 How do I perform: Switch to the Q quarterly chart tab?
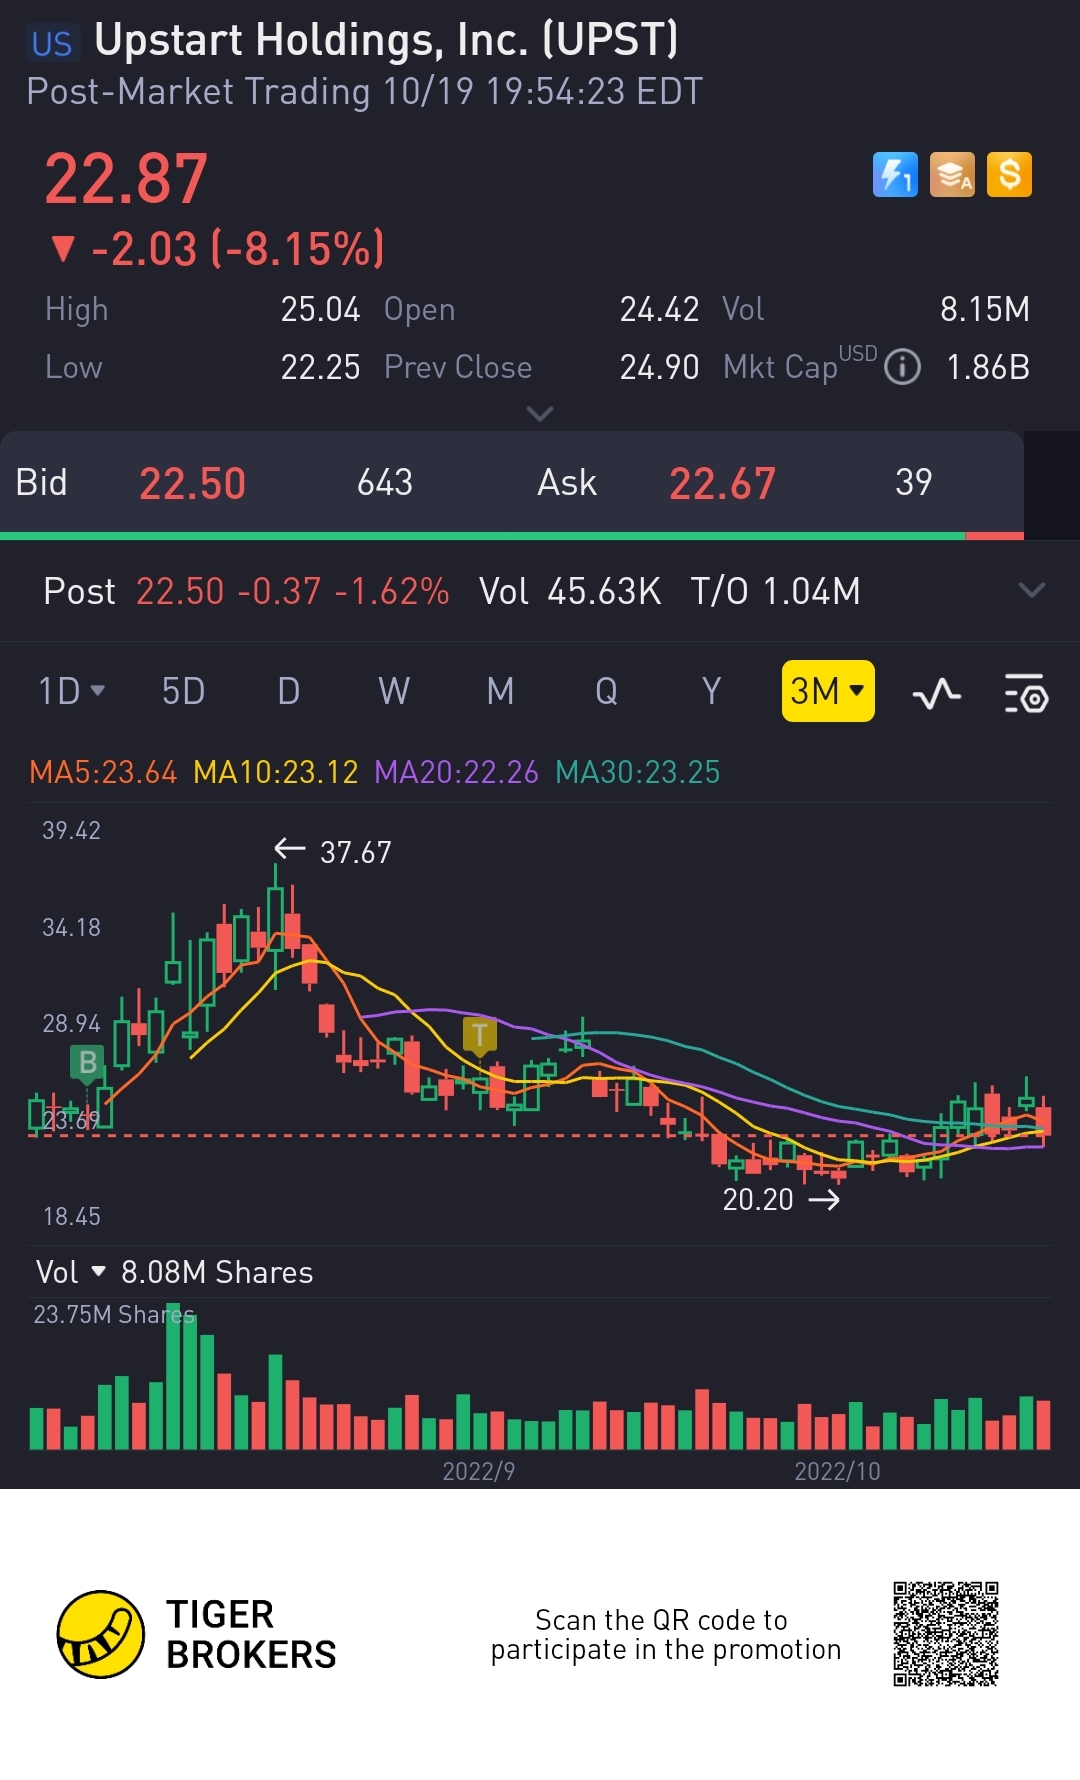point(606,691)
